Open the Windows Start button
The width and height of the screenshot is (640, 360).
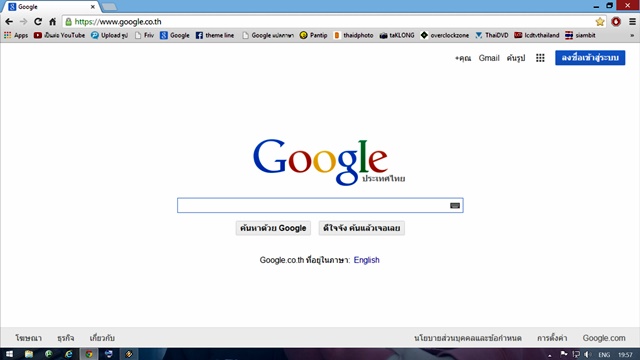click(x=9, y=354)
